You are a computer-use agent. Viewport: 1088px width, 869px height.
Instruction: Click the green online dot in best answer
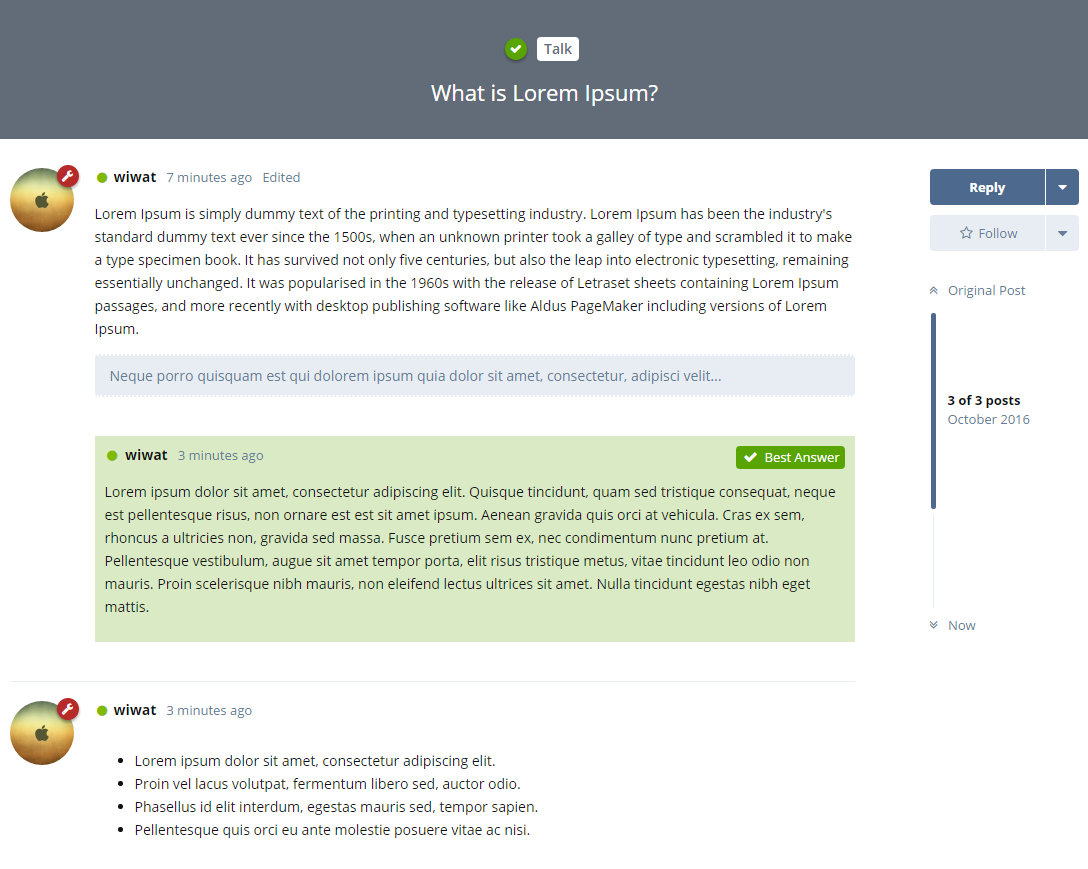[x=112, y=456]
